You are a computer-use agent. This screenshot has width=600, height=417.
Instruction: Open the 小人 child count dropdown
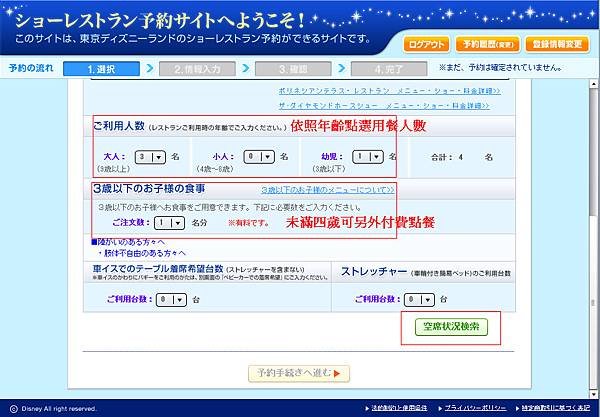pyautogui.click(x=259, y=157)
